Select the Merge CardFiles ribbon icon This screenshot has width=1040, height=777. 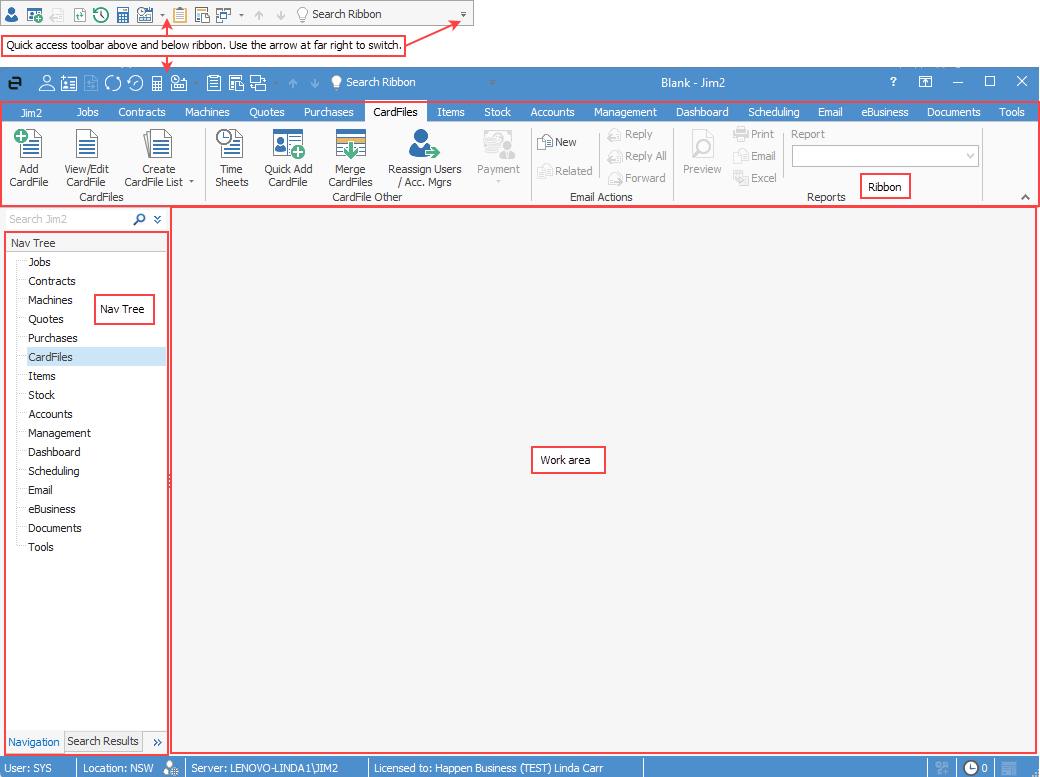(350, 144)
